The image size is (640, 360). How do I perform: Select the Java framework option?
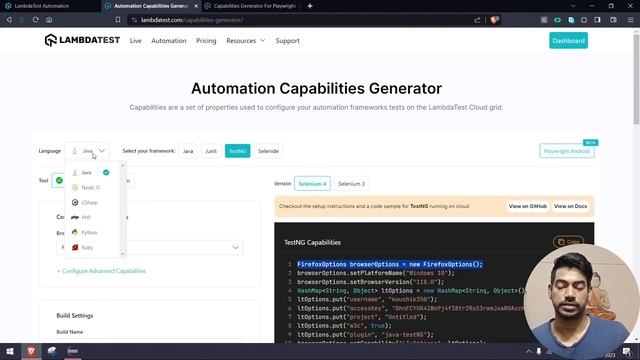188,151
